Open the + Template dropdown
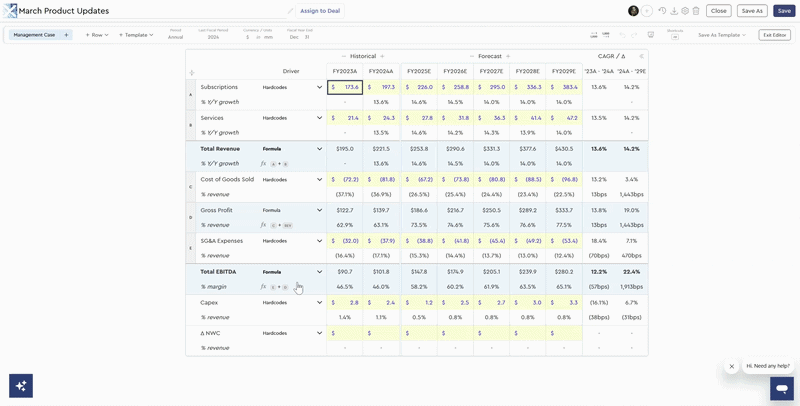Screen dimensions: 800x406 coord(136,35)
